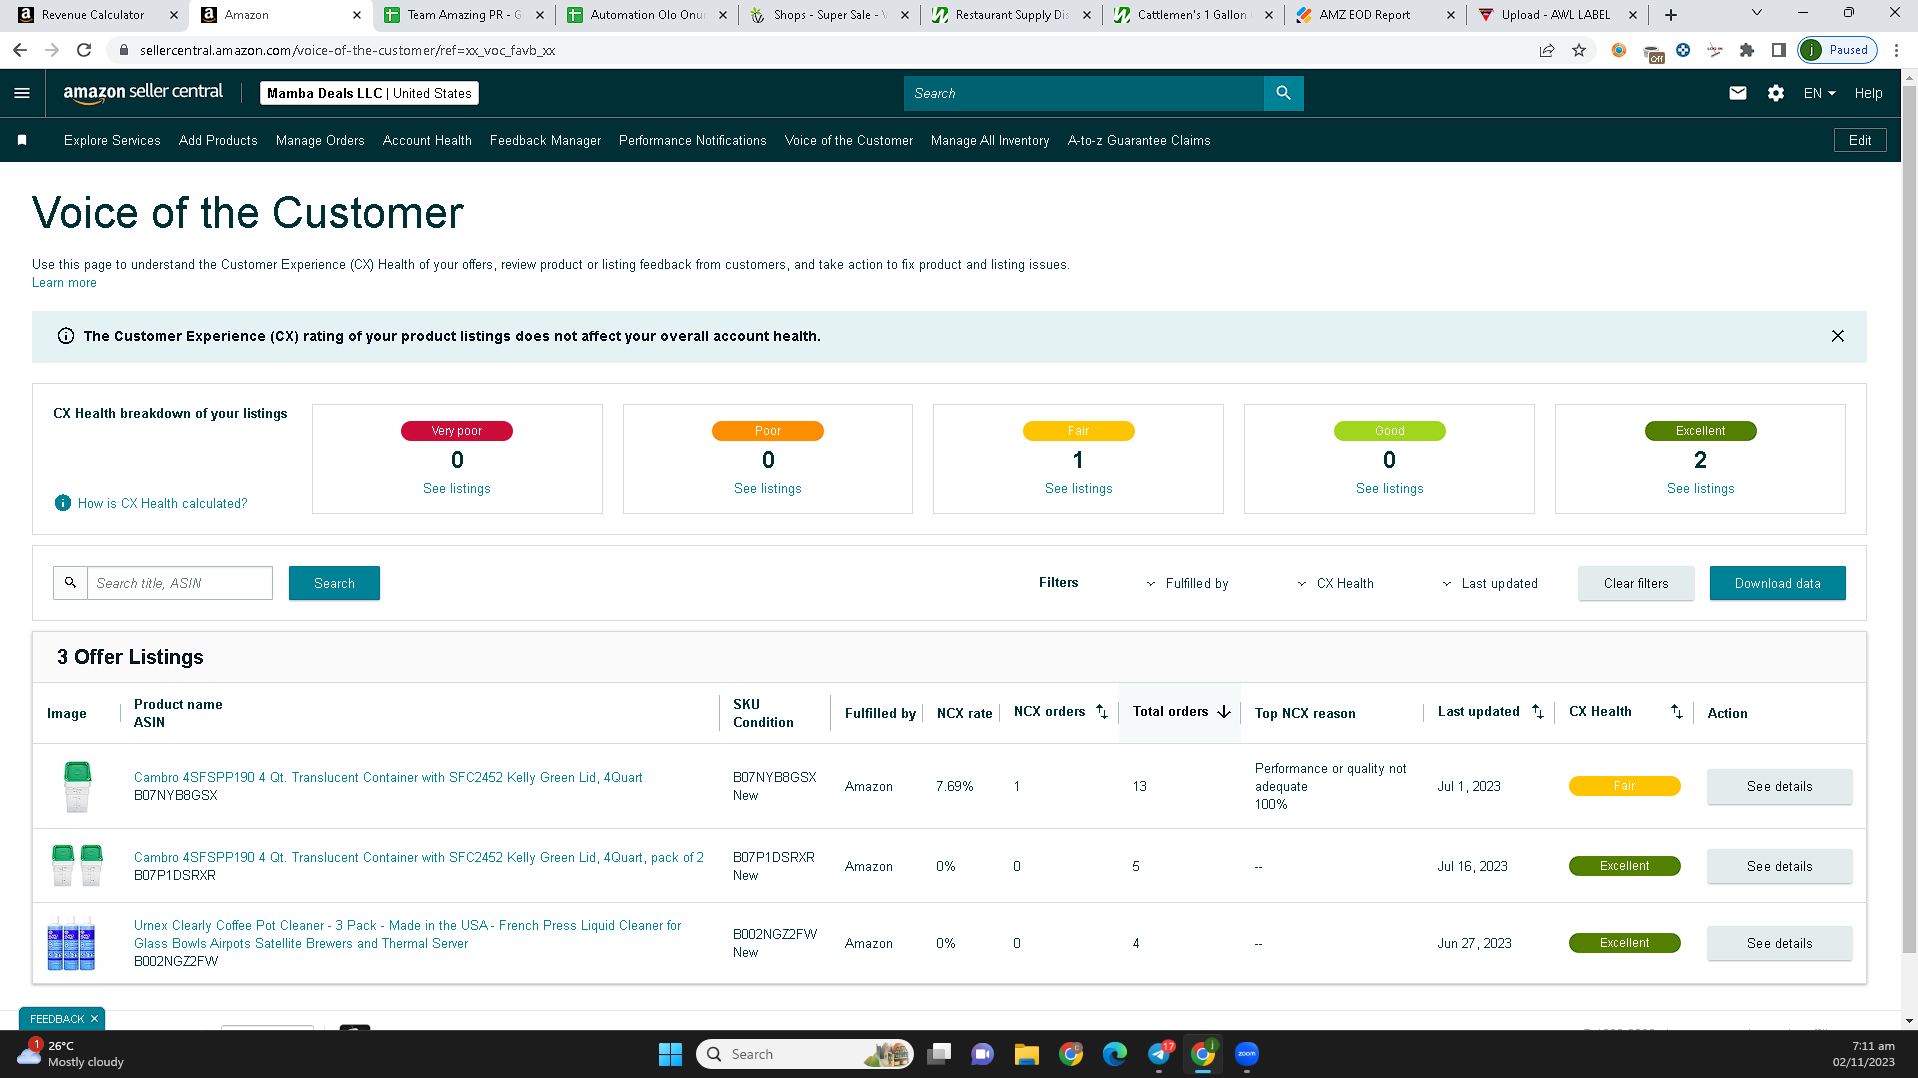This screenshot has height=1078, width=1918.
Task: Click the Search title, ASIN input field
Action: click(180, 583)
